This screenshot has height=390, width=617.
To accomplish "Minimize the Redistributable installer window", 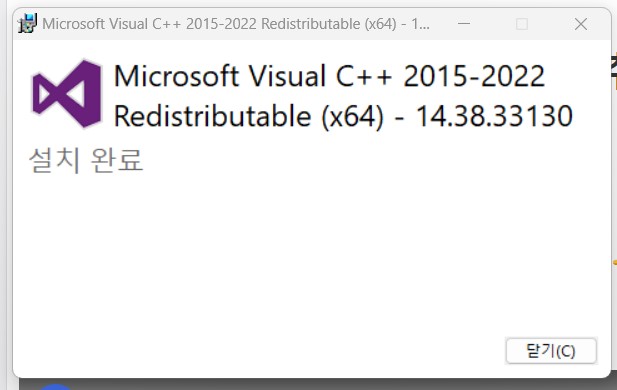I will pos(464,24).
